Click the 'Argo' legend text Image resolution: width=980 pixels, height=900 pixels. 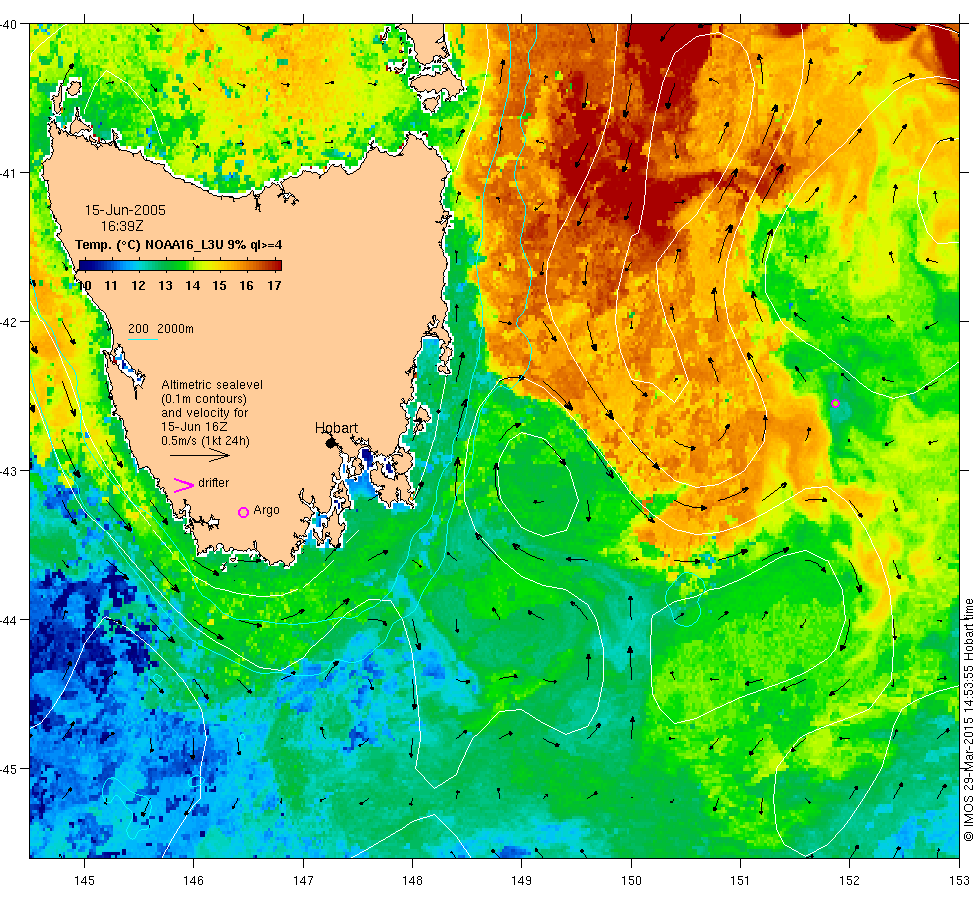pos(266,510)
